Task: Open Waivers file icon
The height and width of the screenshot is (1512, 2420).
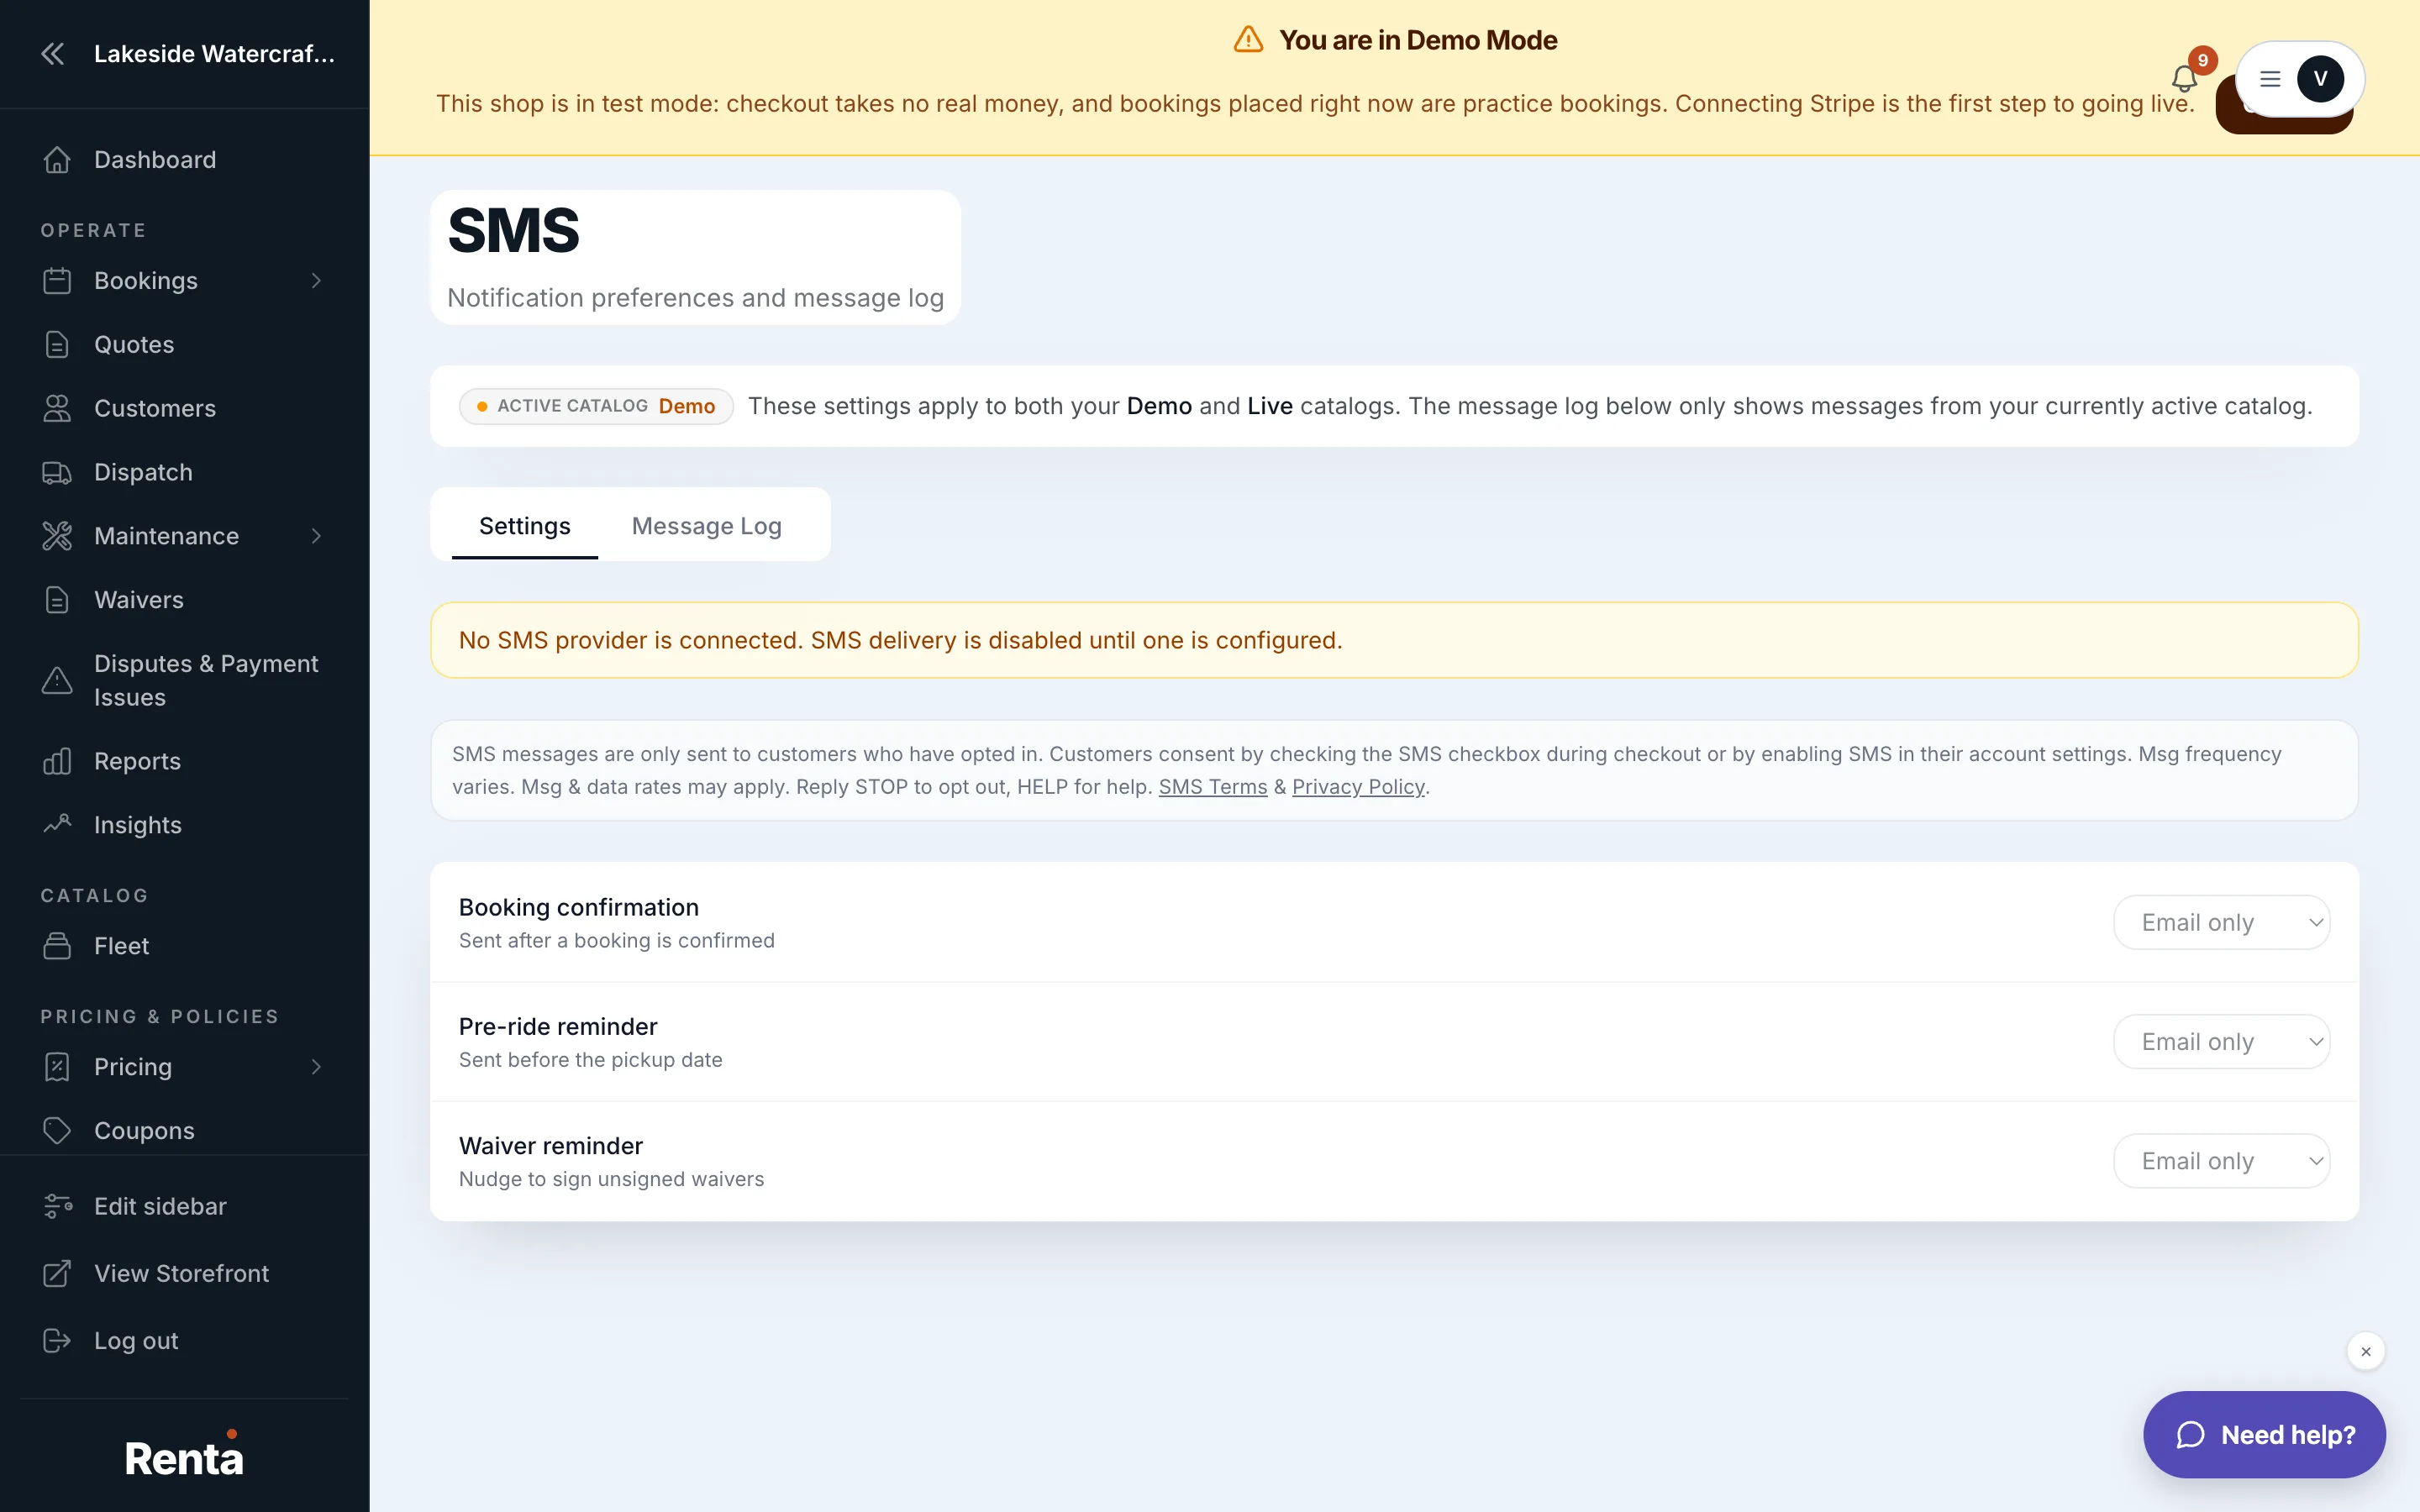Action: pyautogui.click(x=57, y=600)
